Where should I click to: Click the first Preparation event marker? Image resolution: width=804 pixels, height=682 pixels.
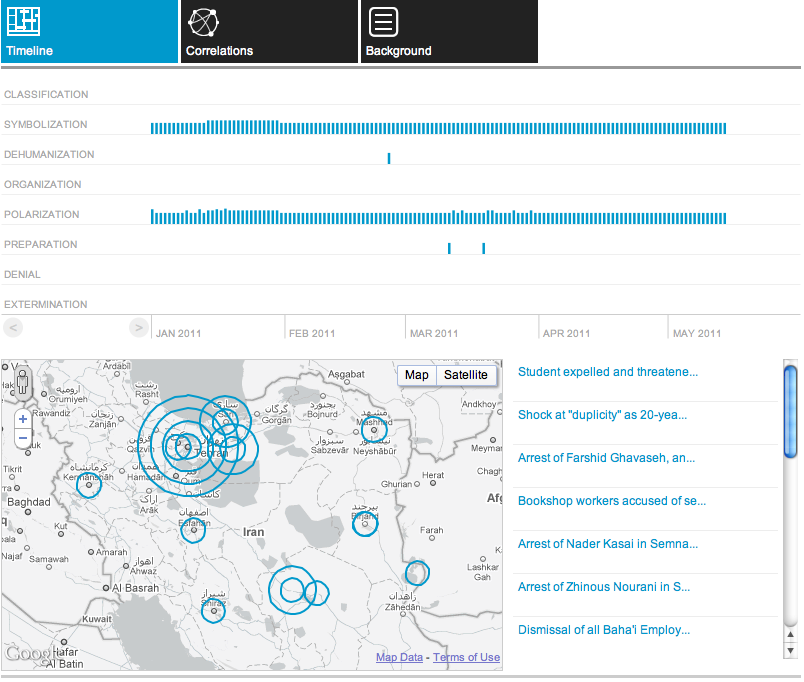[449, 248]
